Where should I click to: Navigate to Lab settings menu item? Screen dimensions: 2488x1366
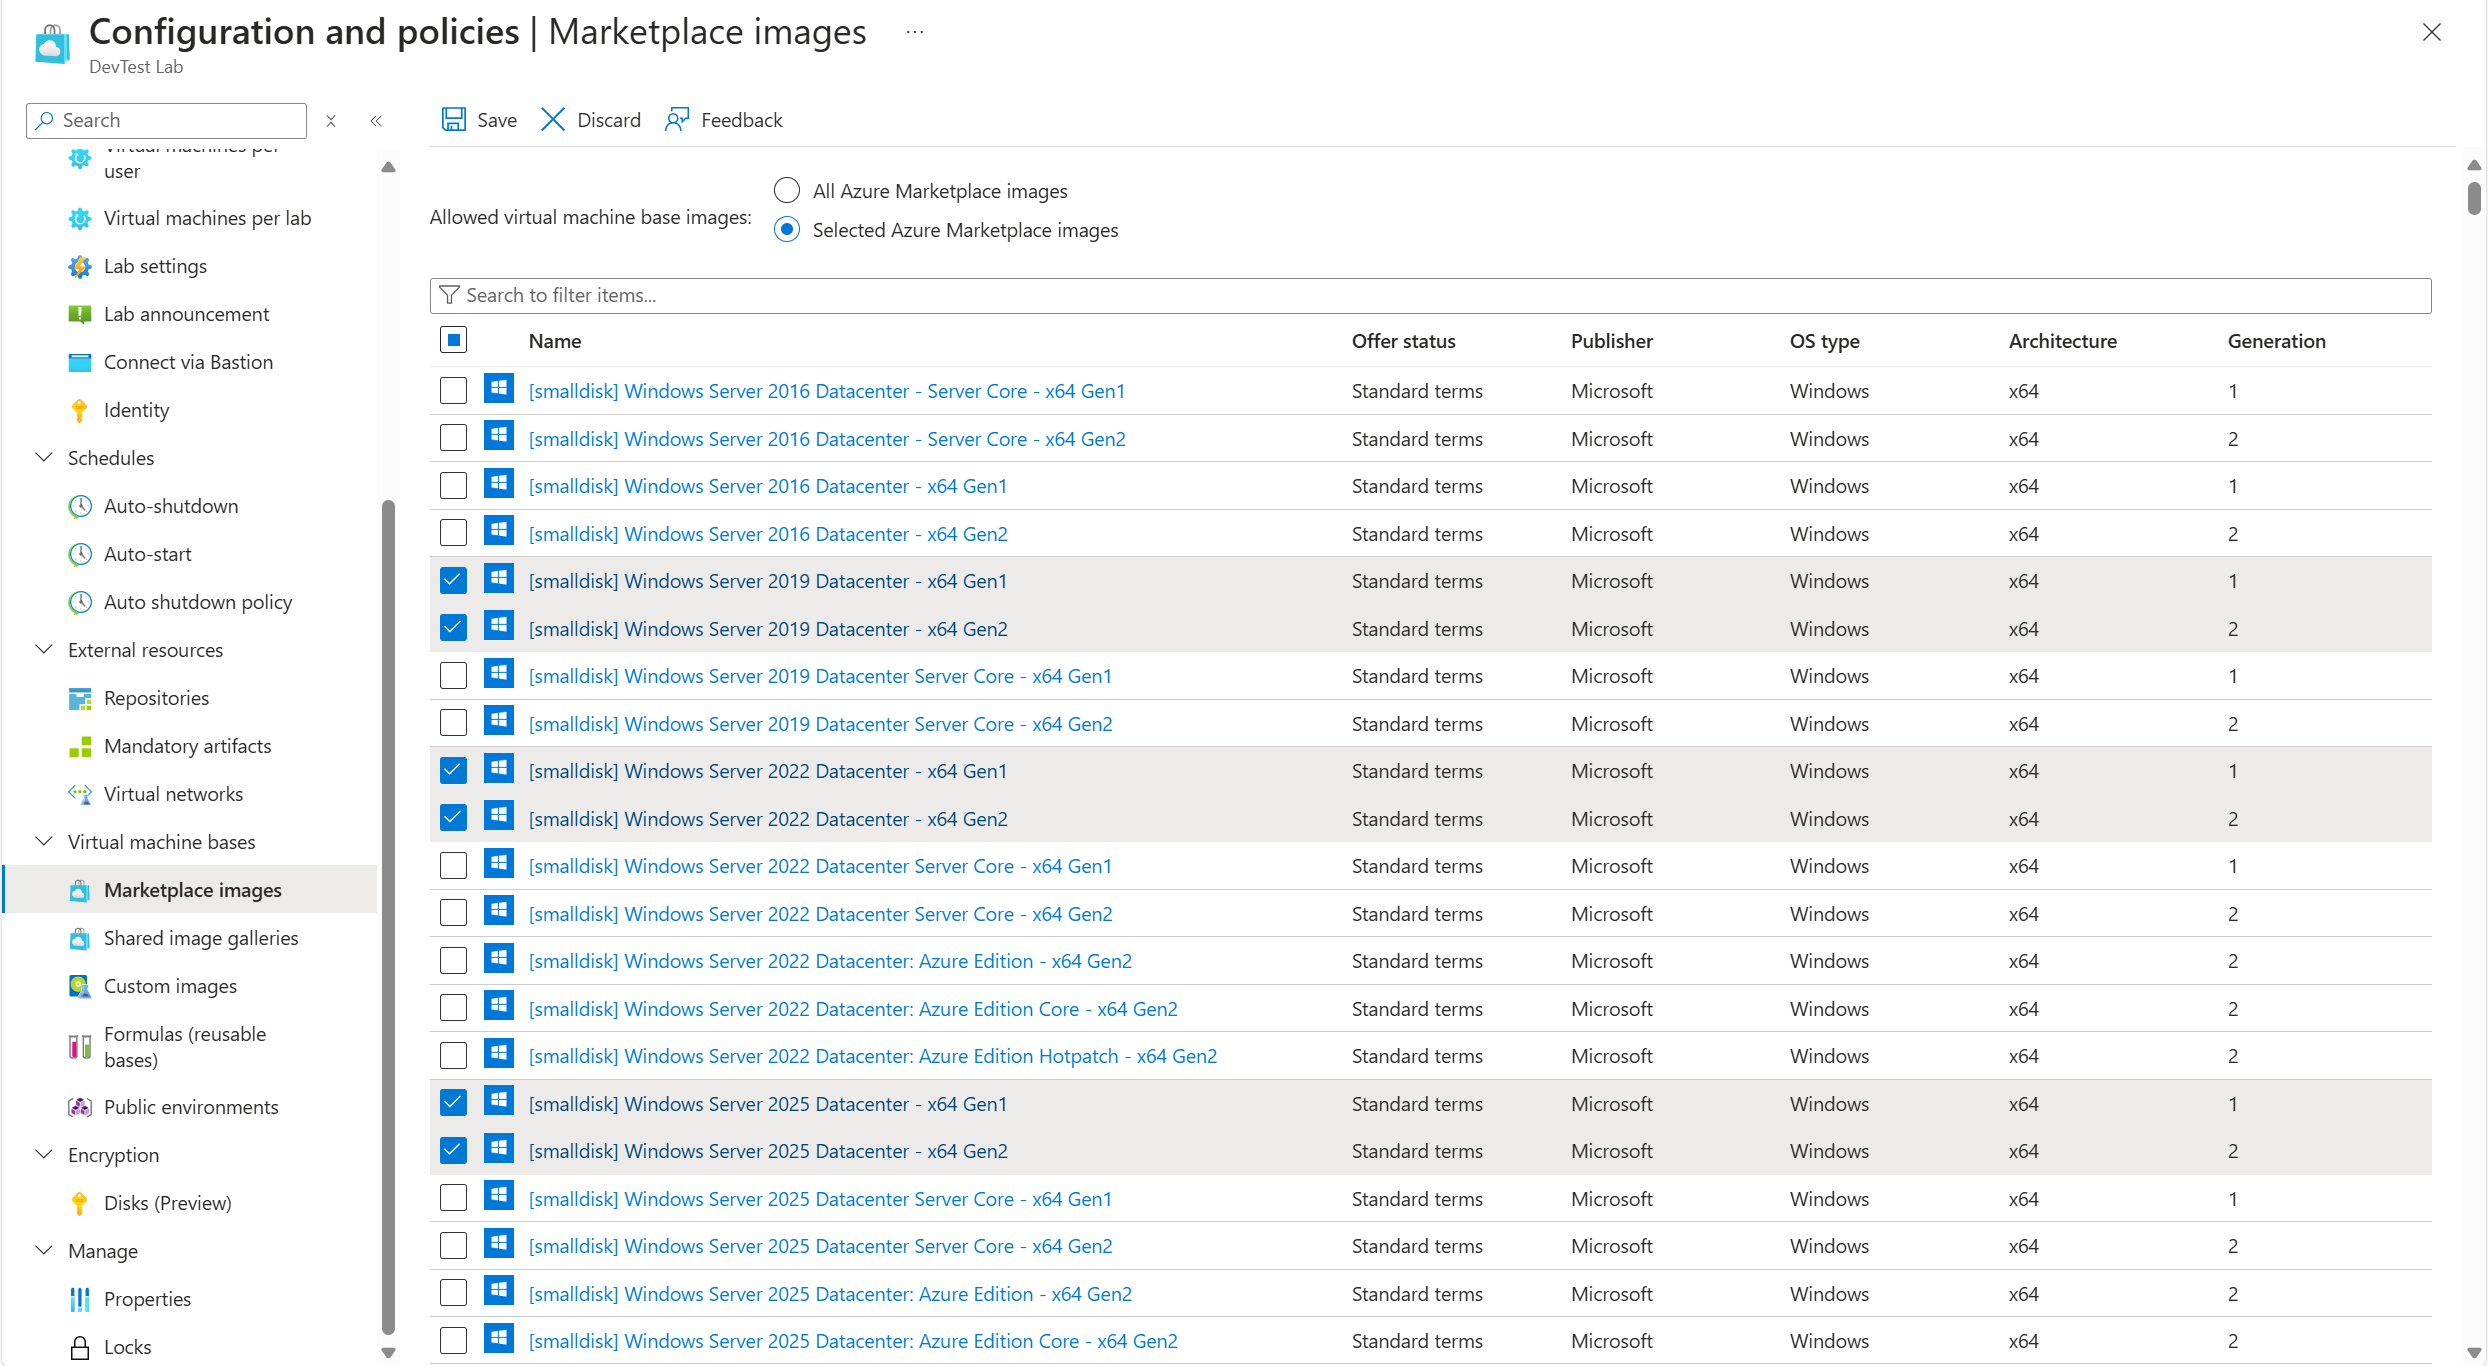click(x=153, y=264)
